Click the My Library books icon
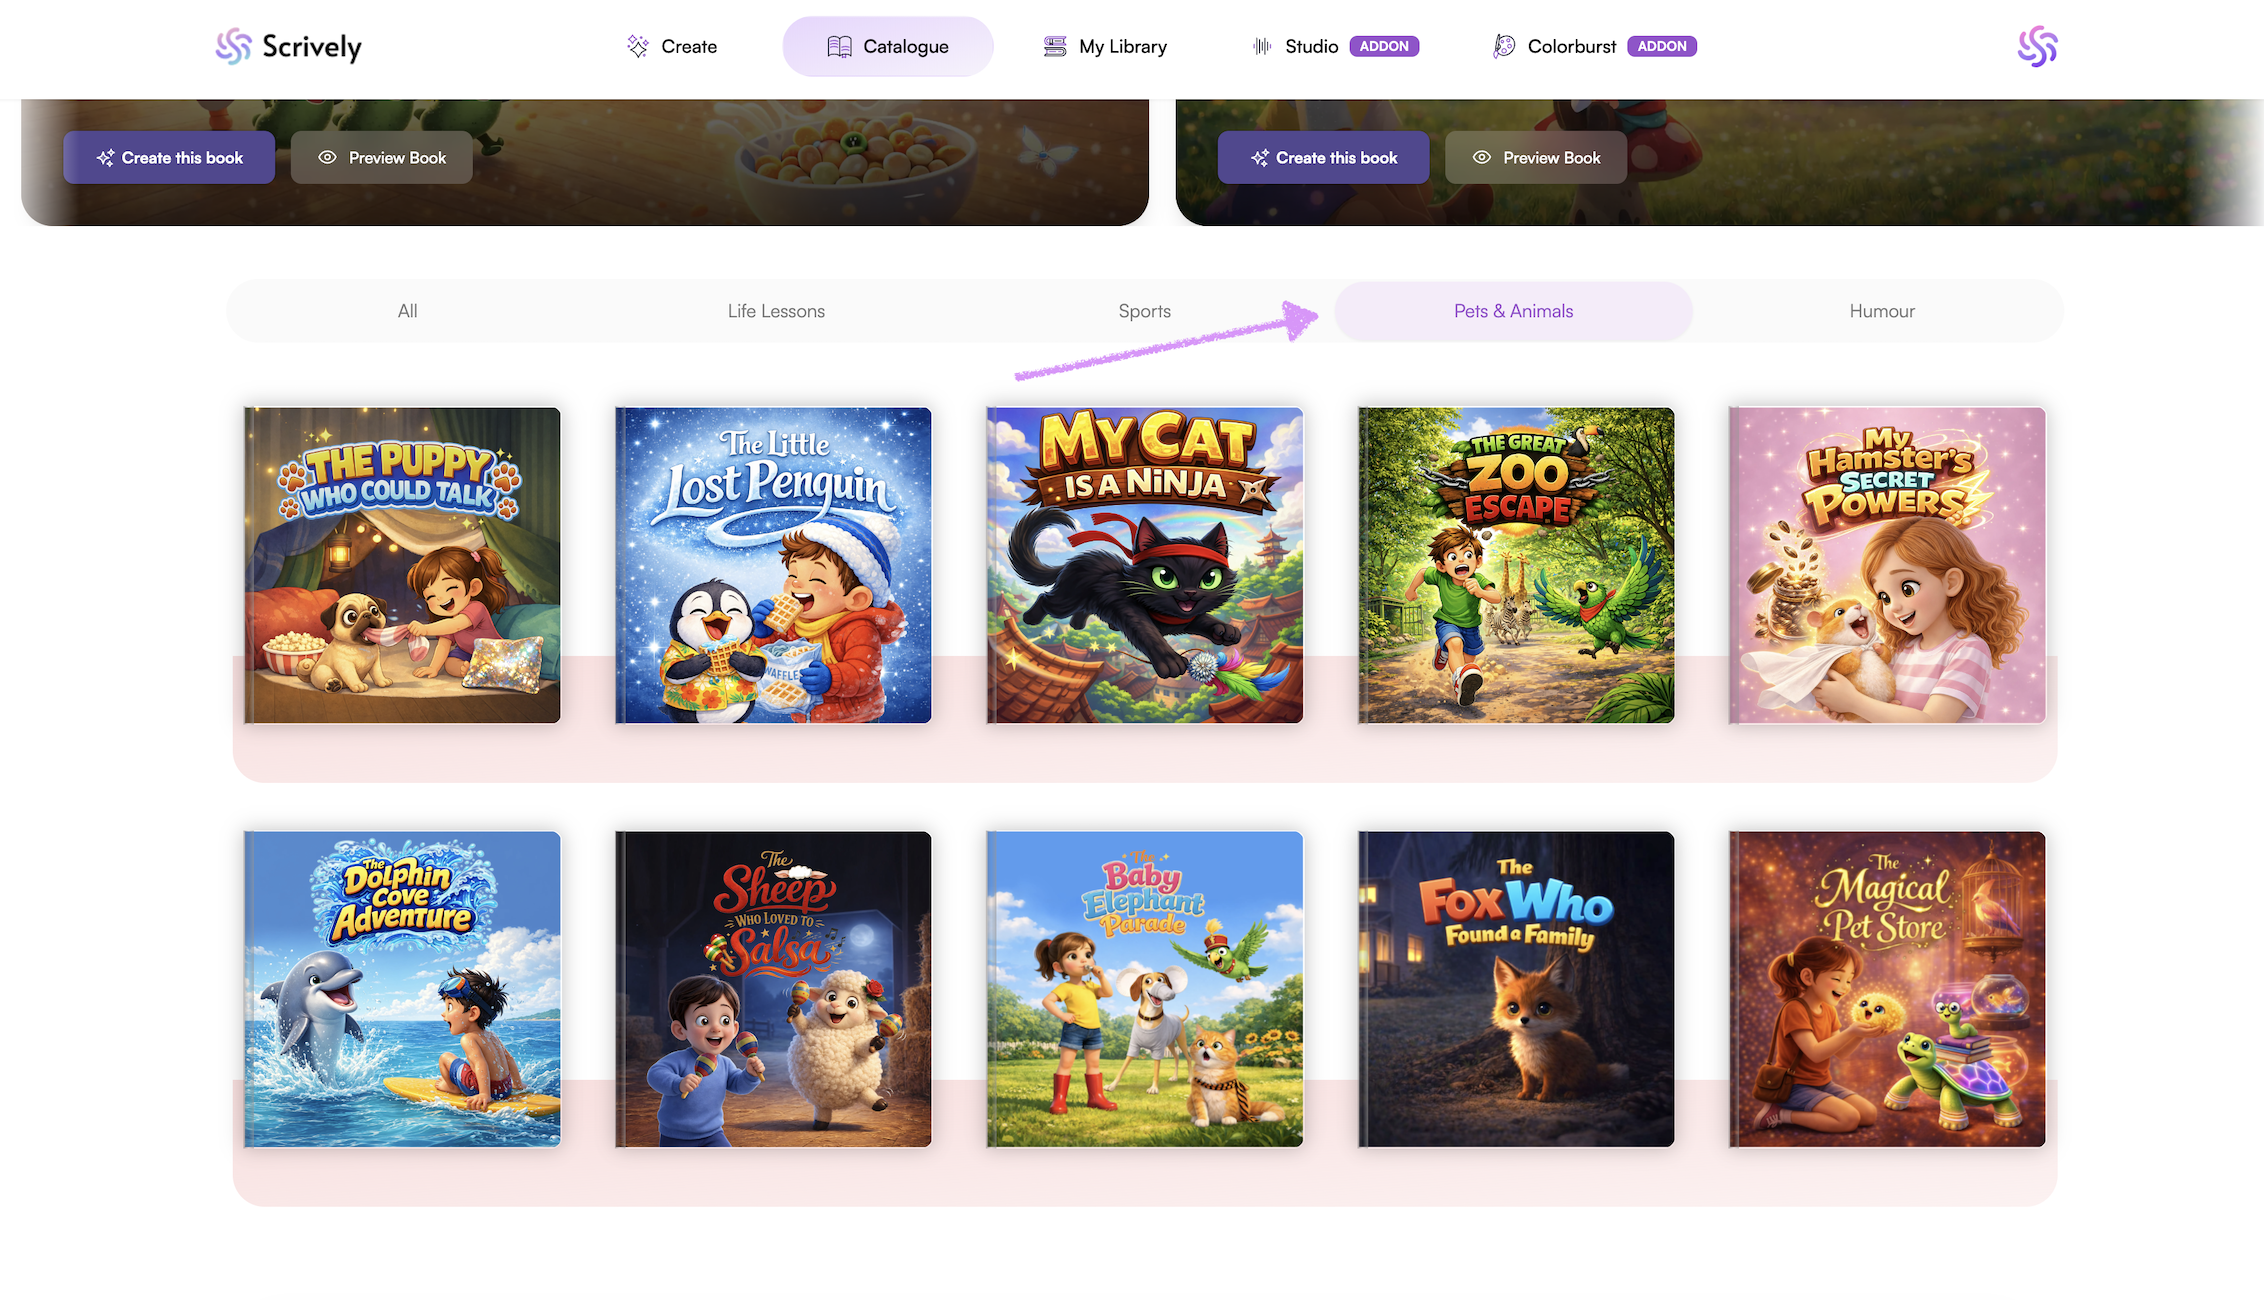Image resolution: width=2264 pixels, height=1300 pixels. point(1055,46)
